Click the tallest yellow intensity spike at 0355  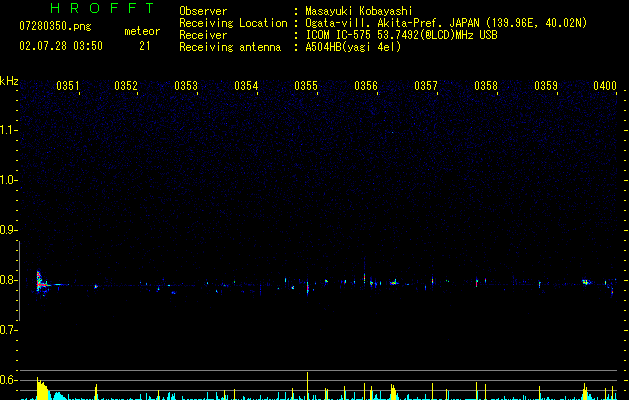pos(308,386)
